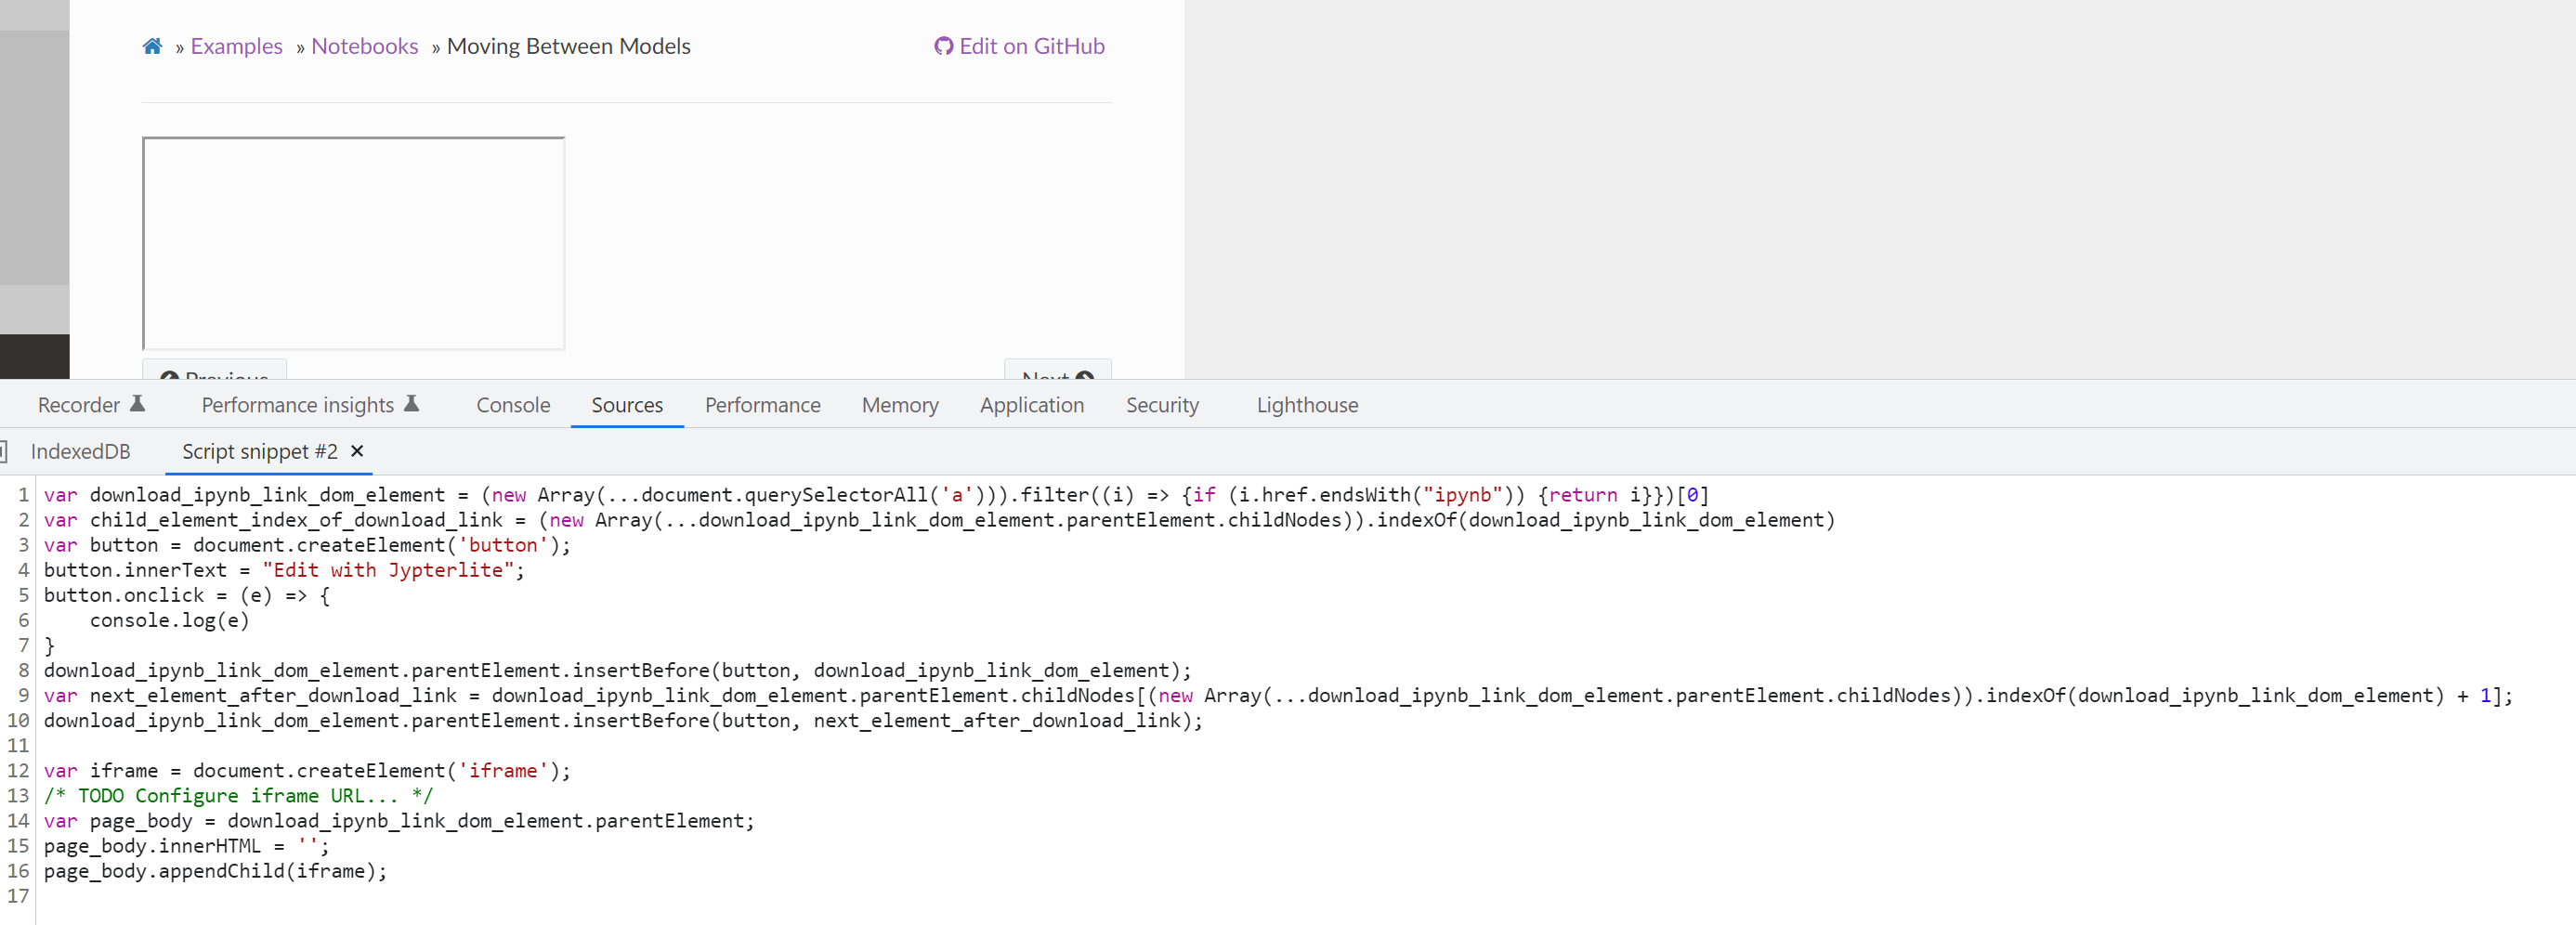Click the home icon in the breadcrumb

click(152, 46)
